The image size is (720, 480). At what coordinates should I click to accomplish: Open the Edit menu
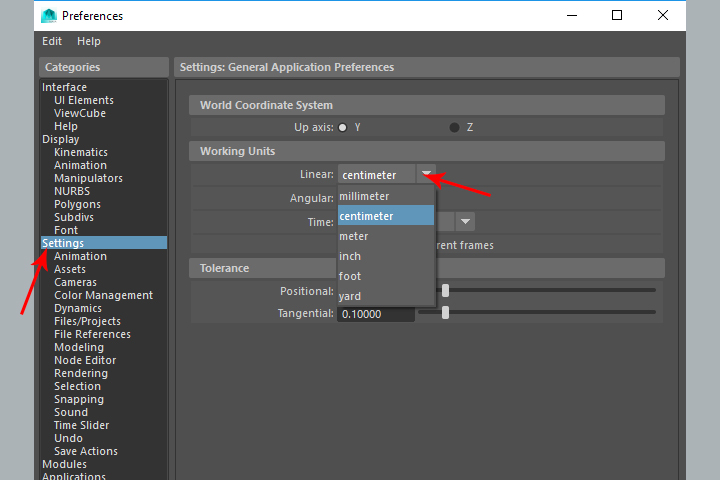(x=52, y=41)
